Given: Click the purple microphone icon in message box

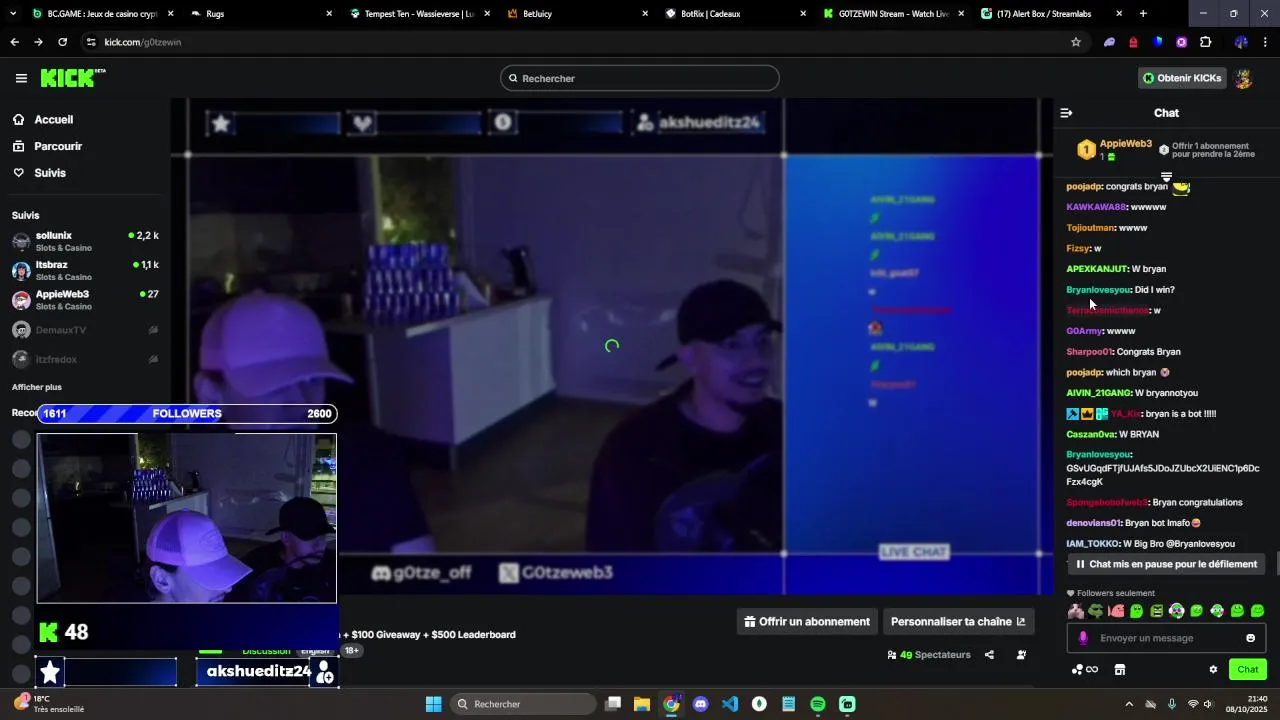Looking at the screenshot, I should click(1083, 638).
